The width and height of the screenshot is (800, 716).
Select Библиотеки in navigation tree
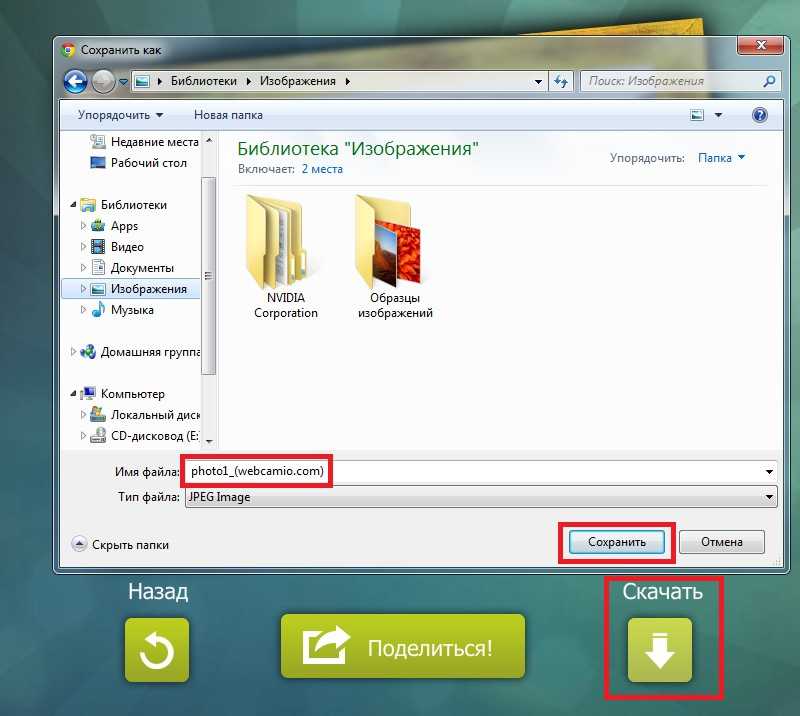(x=134, y=205)
